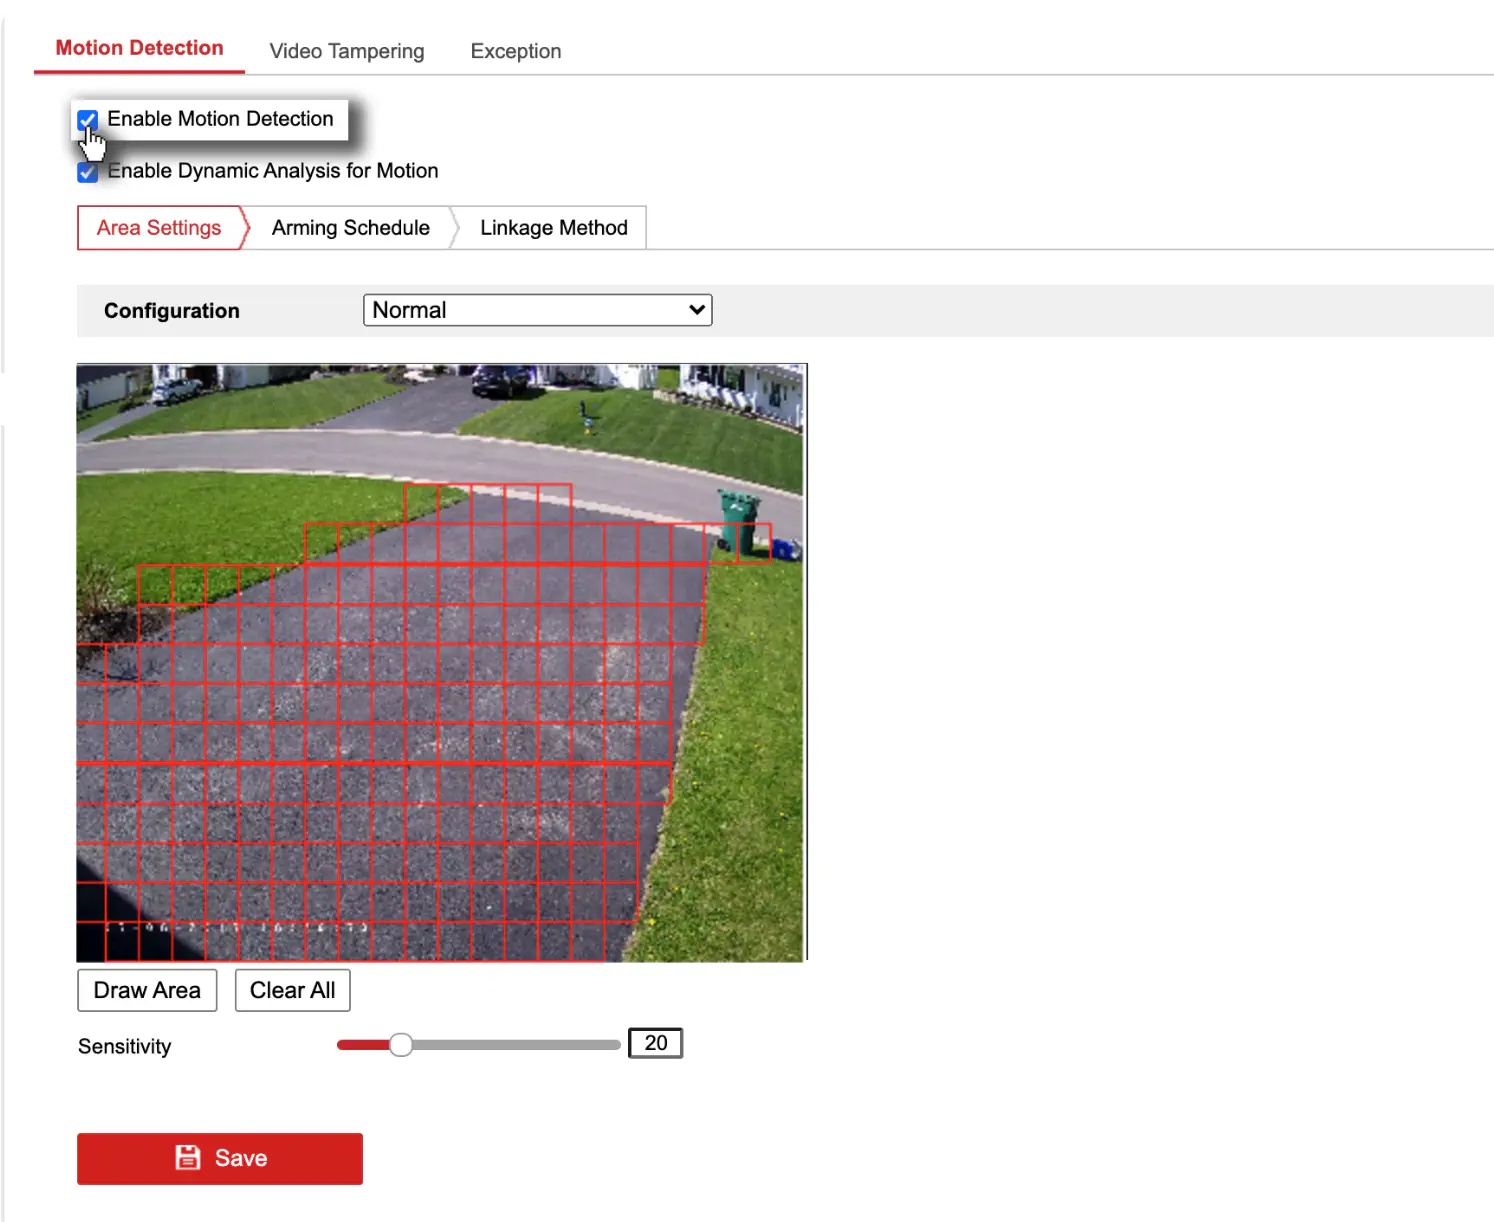Click the dropdown arrow on Configuration select
Viewport: 1494px width, 1222px height.
697,310
